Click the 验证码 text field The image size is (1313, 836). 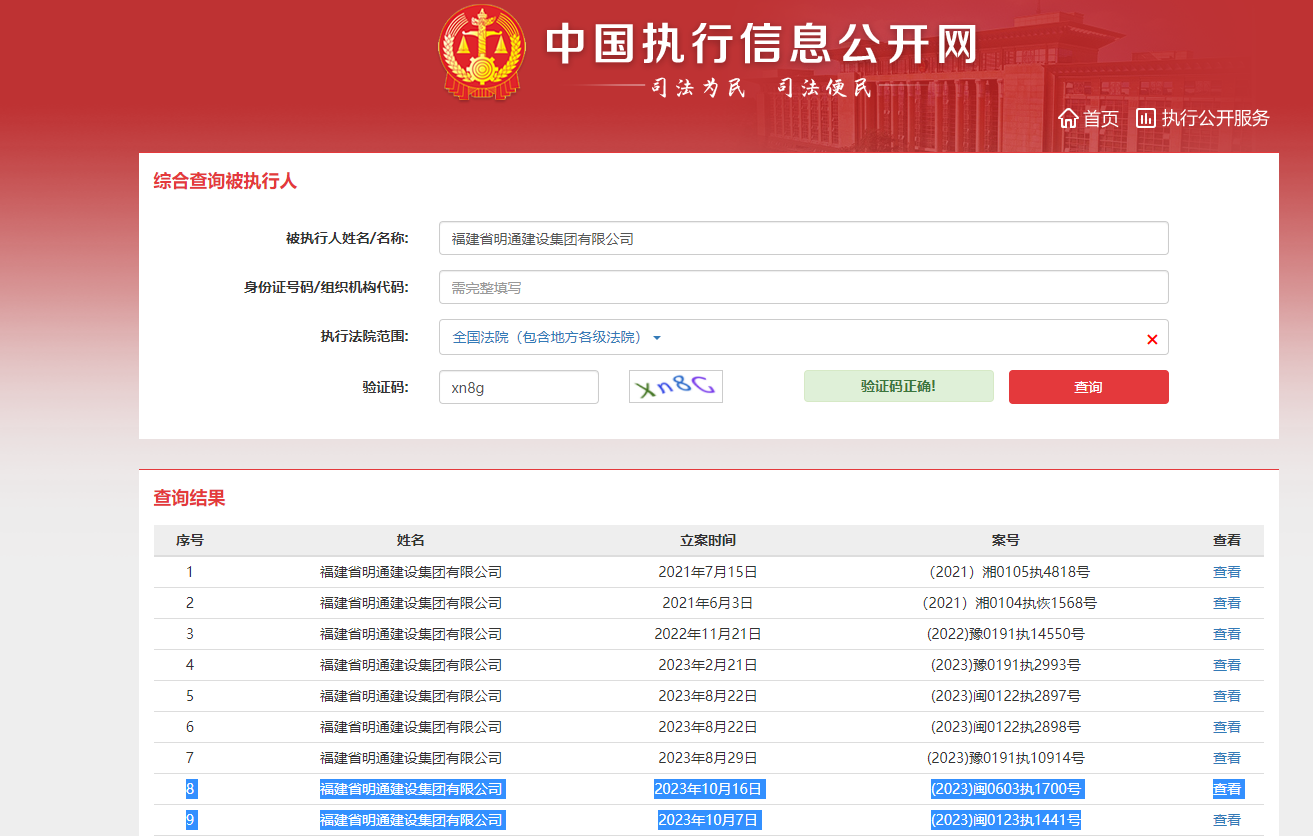pyautogui.click(x=518, y=388)
